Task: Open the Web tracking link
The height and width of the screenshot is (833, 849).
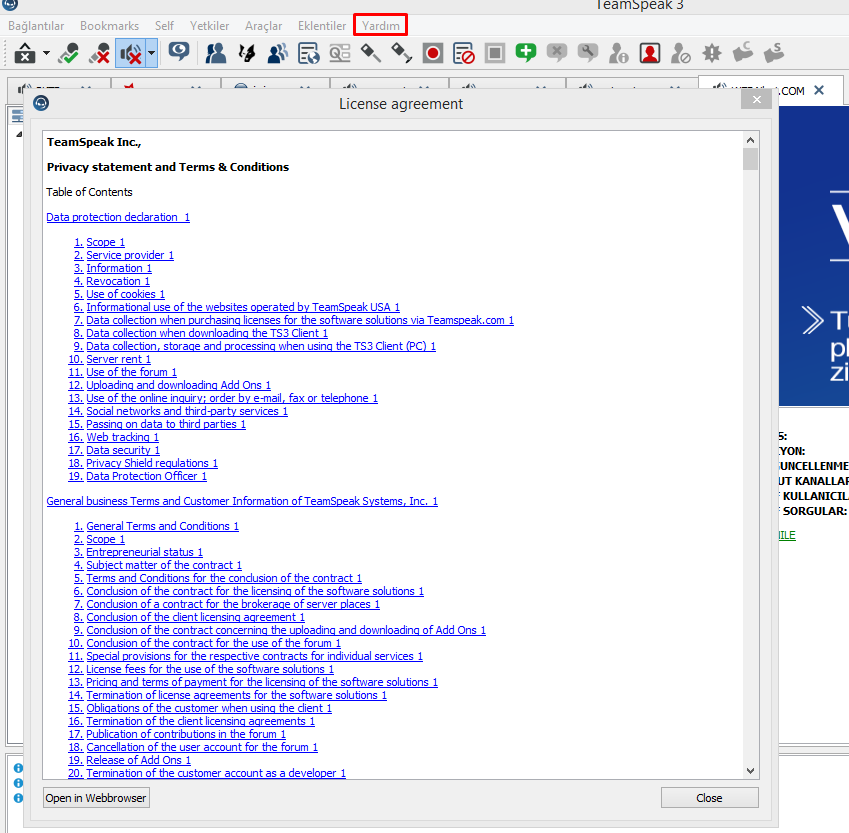Action: (x=122, y=437)
